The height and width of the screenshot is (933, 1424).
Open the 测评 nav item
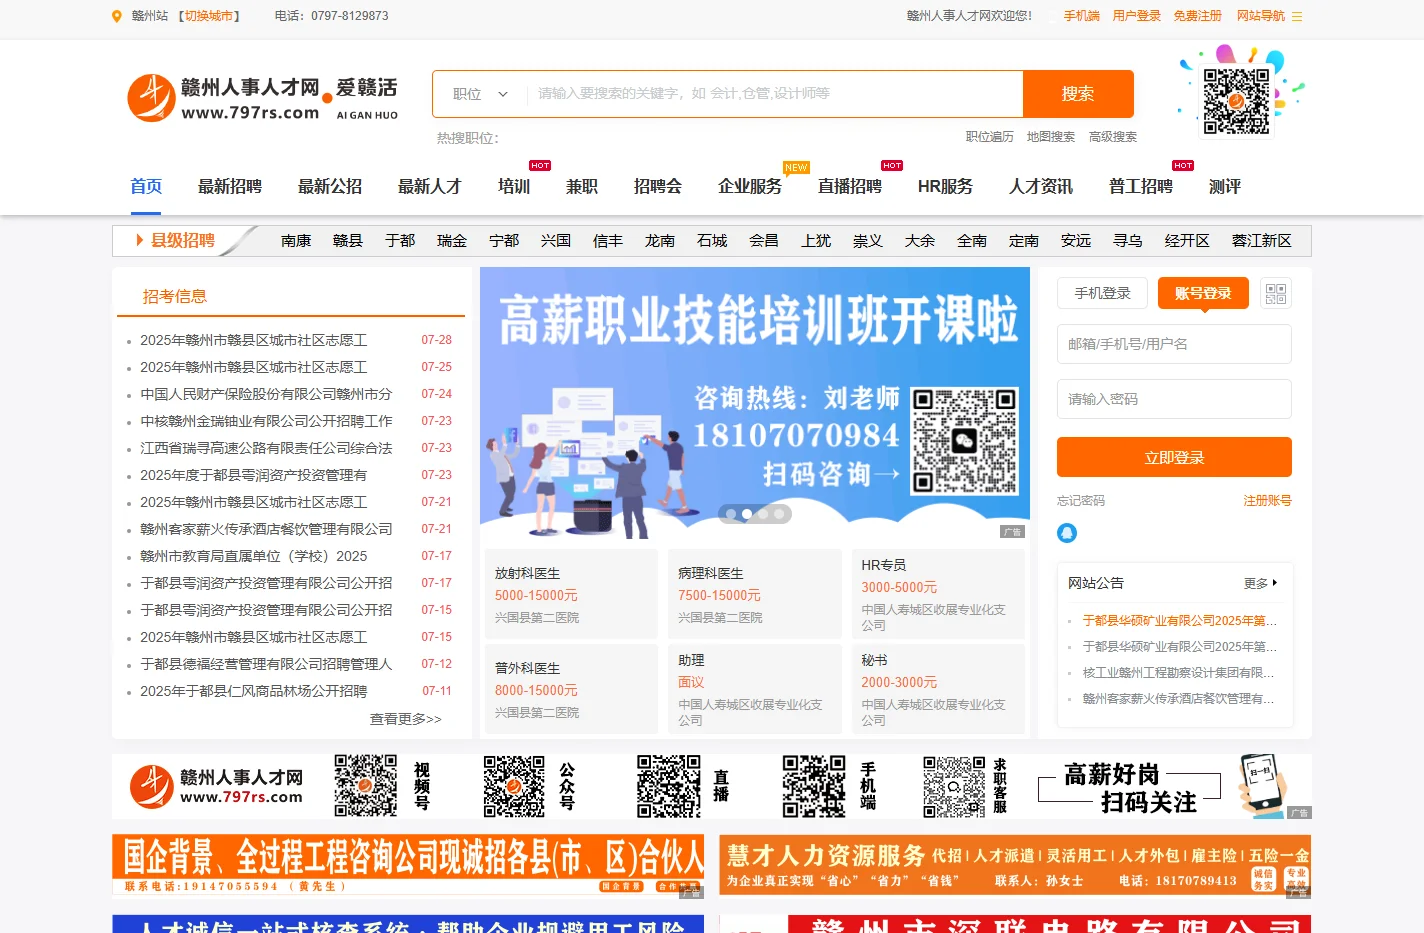(x=1225, y=186)
